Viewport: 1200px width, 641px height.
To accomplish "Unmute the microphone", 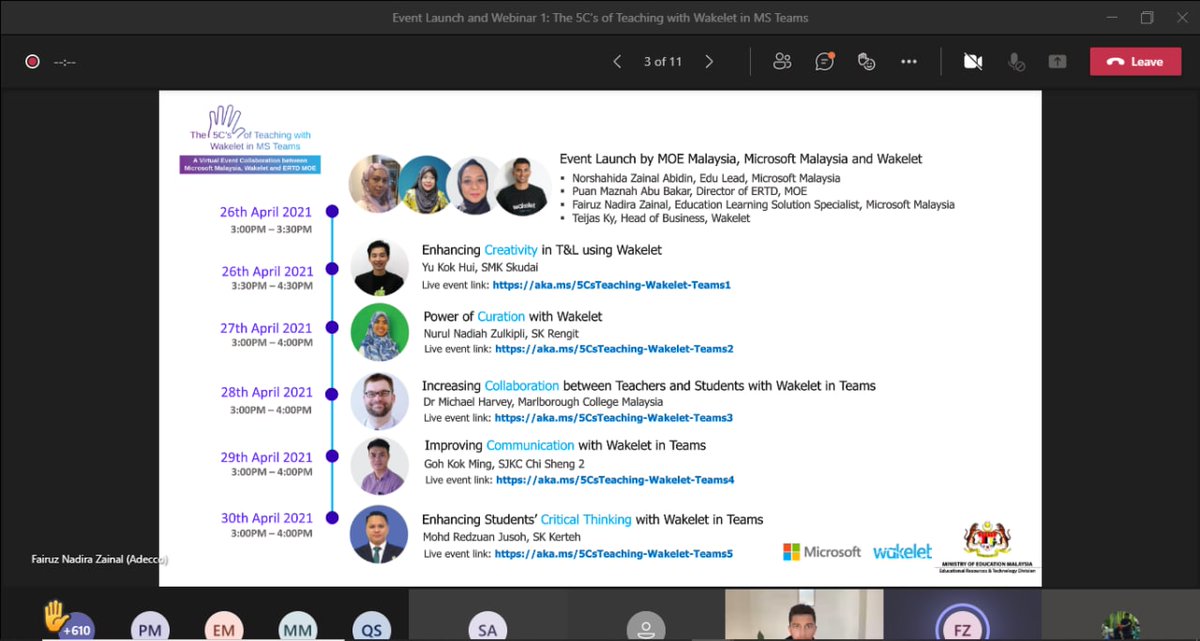I will coord(1016,62).
